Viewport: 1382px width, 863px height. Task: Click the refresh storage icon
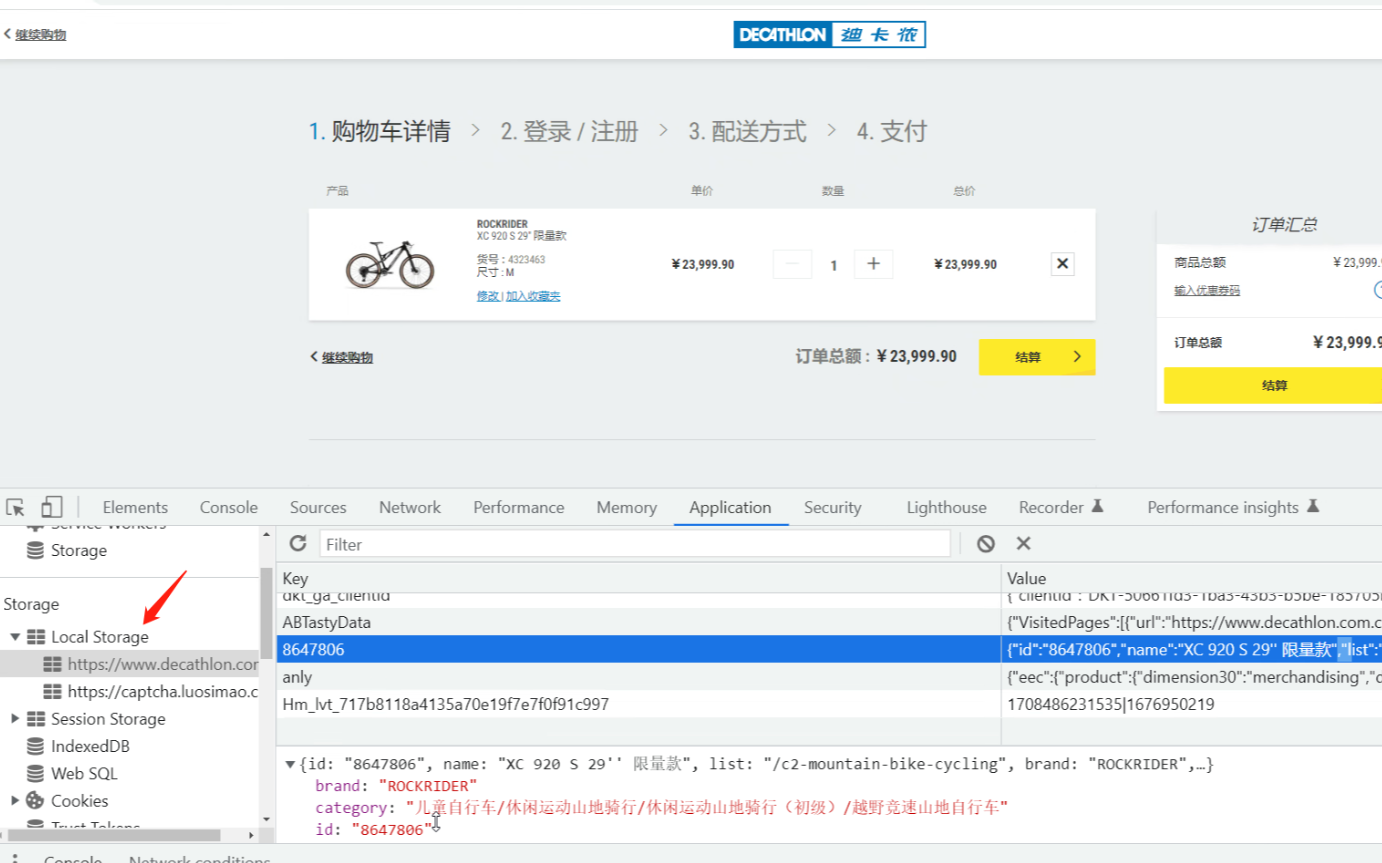(x=297, y=543)
